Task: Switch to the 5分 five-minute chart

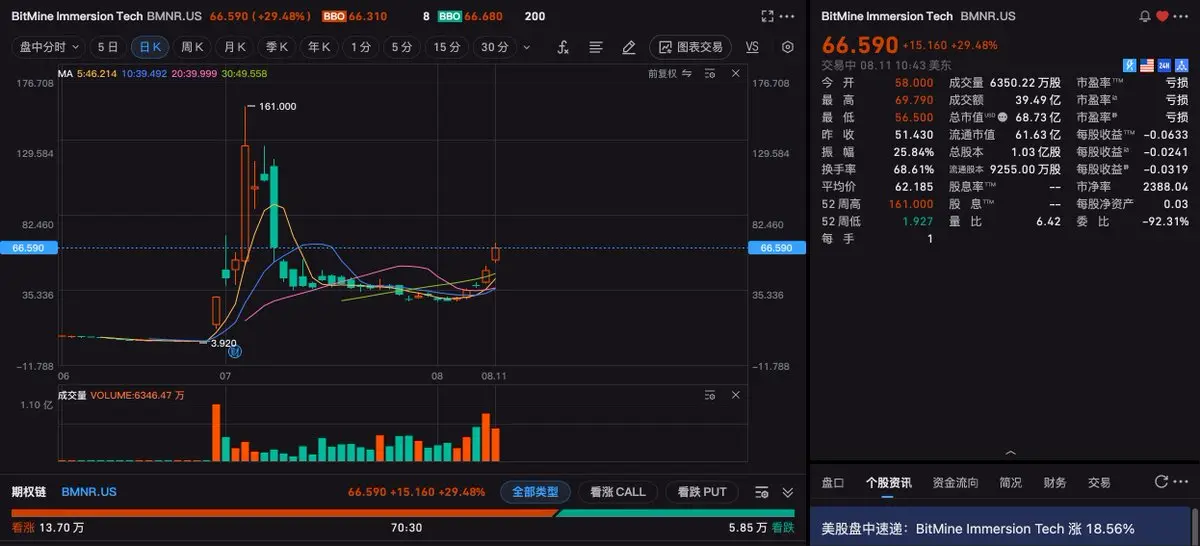Action: (x=402, y=47)
